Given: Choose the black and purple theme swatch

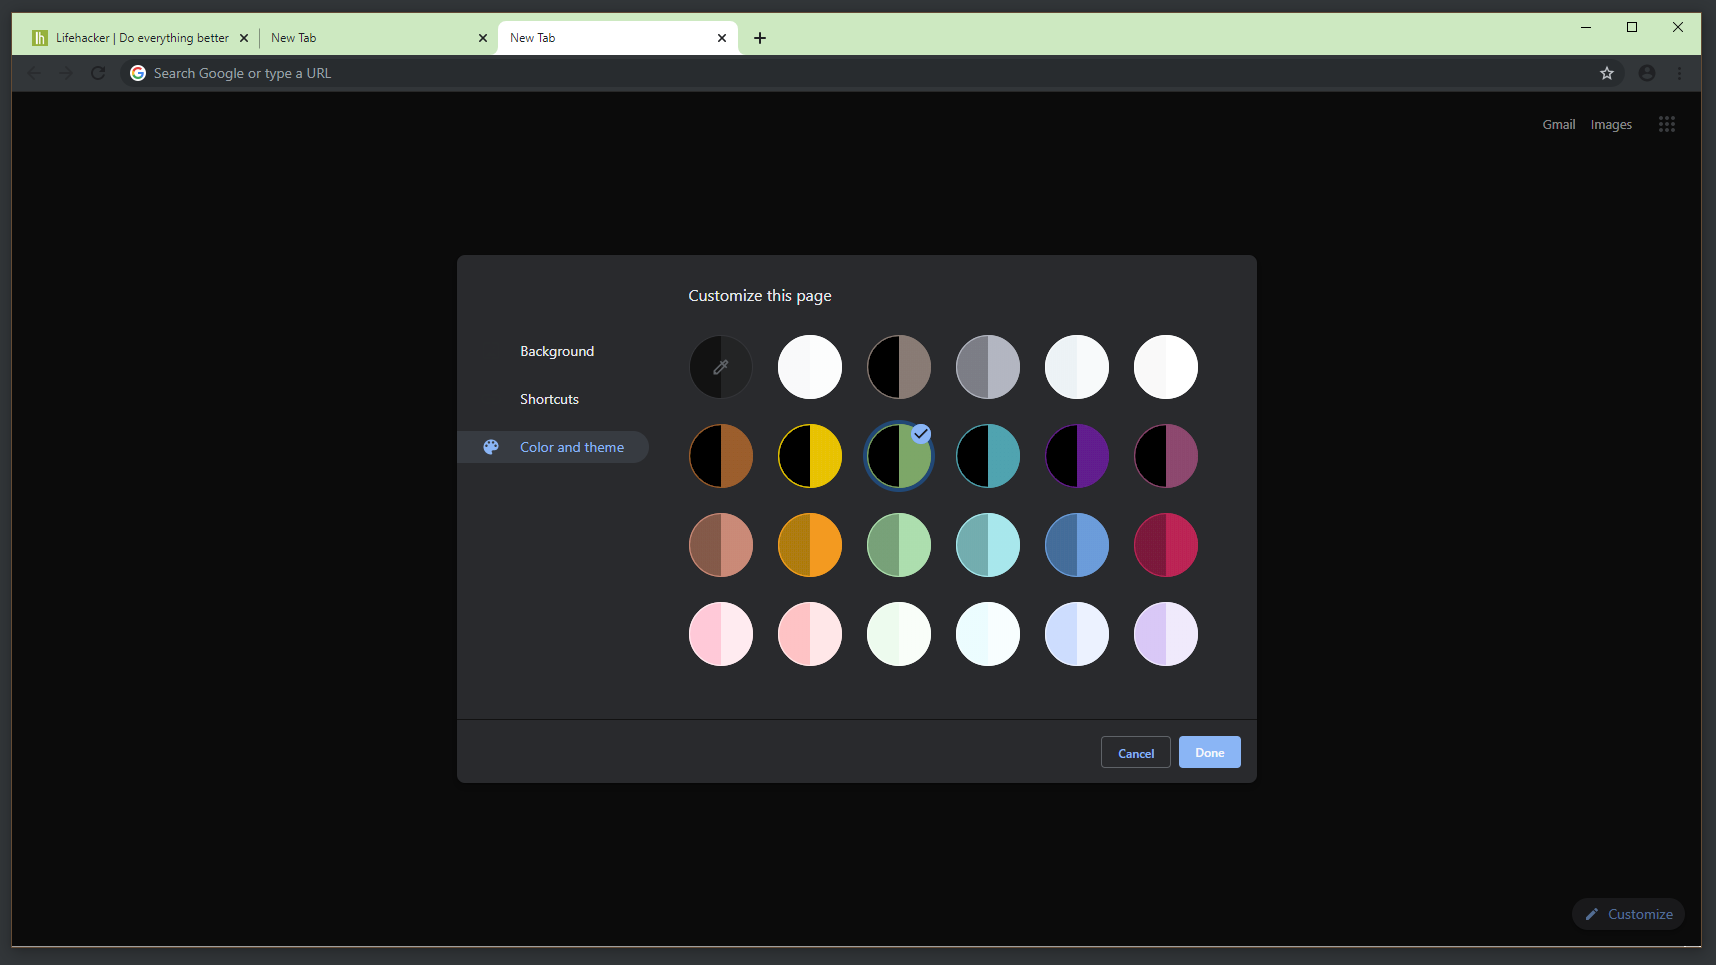Looking at the screenshot, I should pos(1077,456).
